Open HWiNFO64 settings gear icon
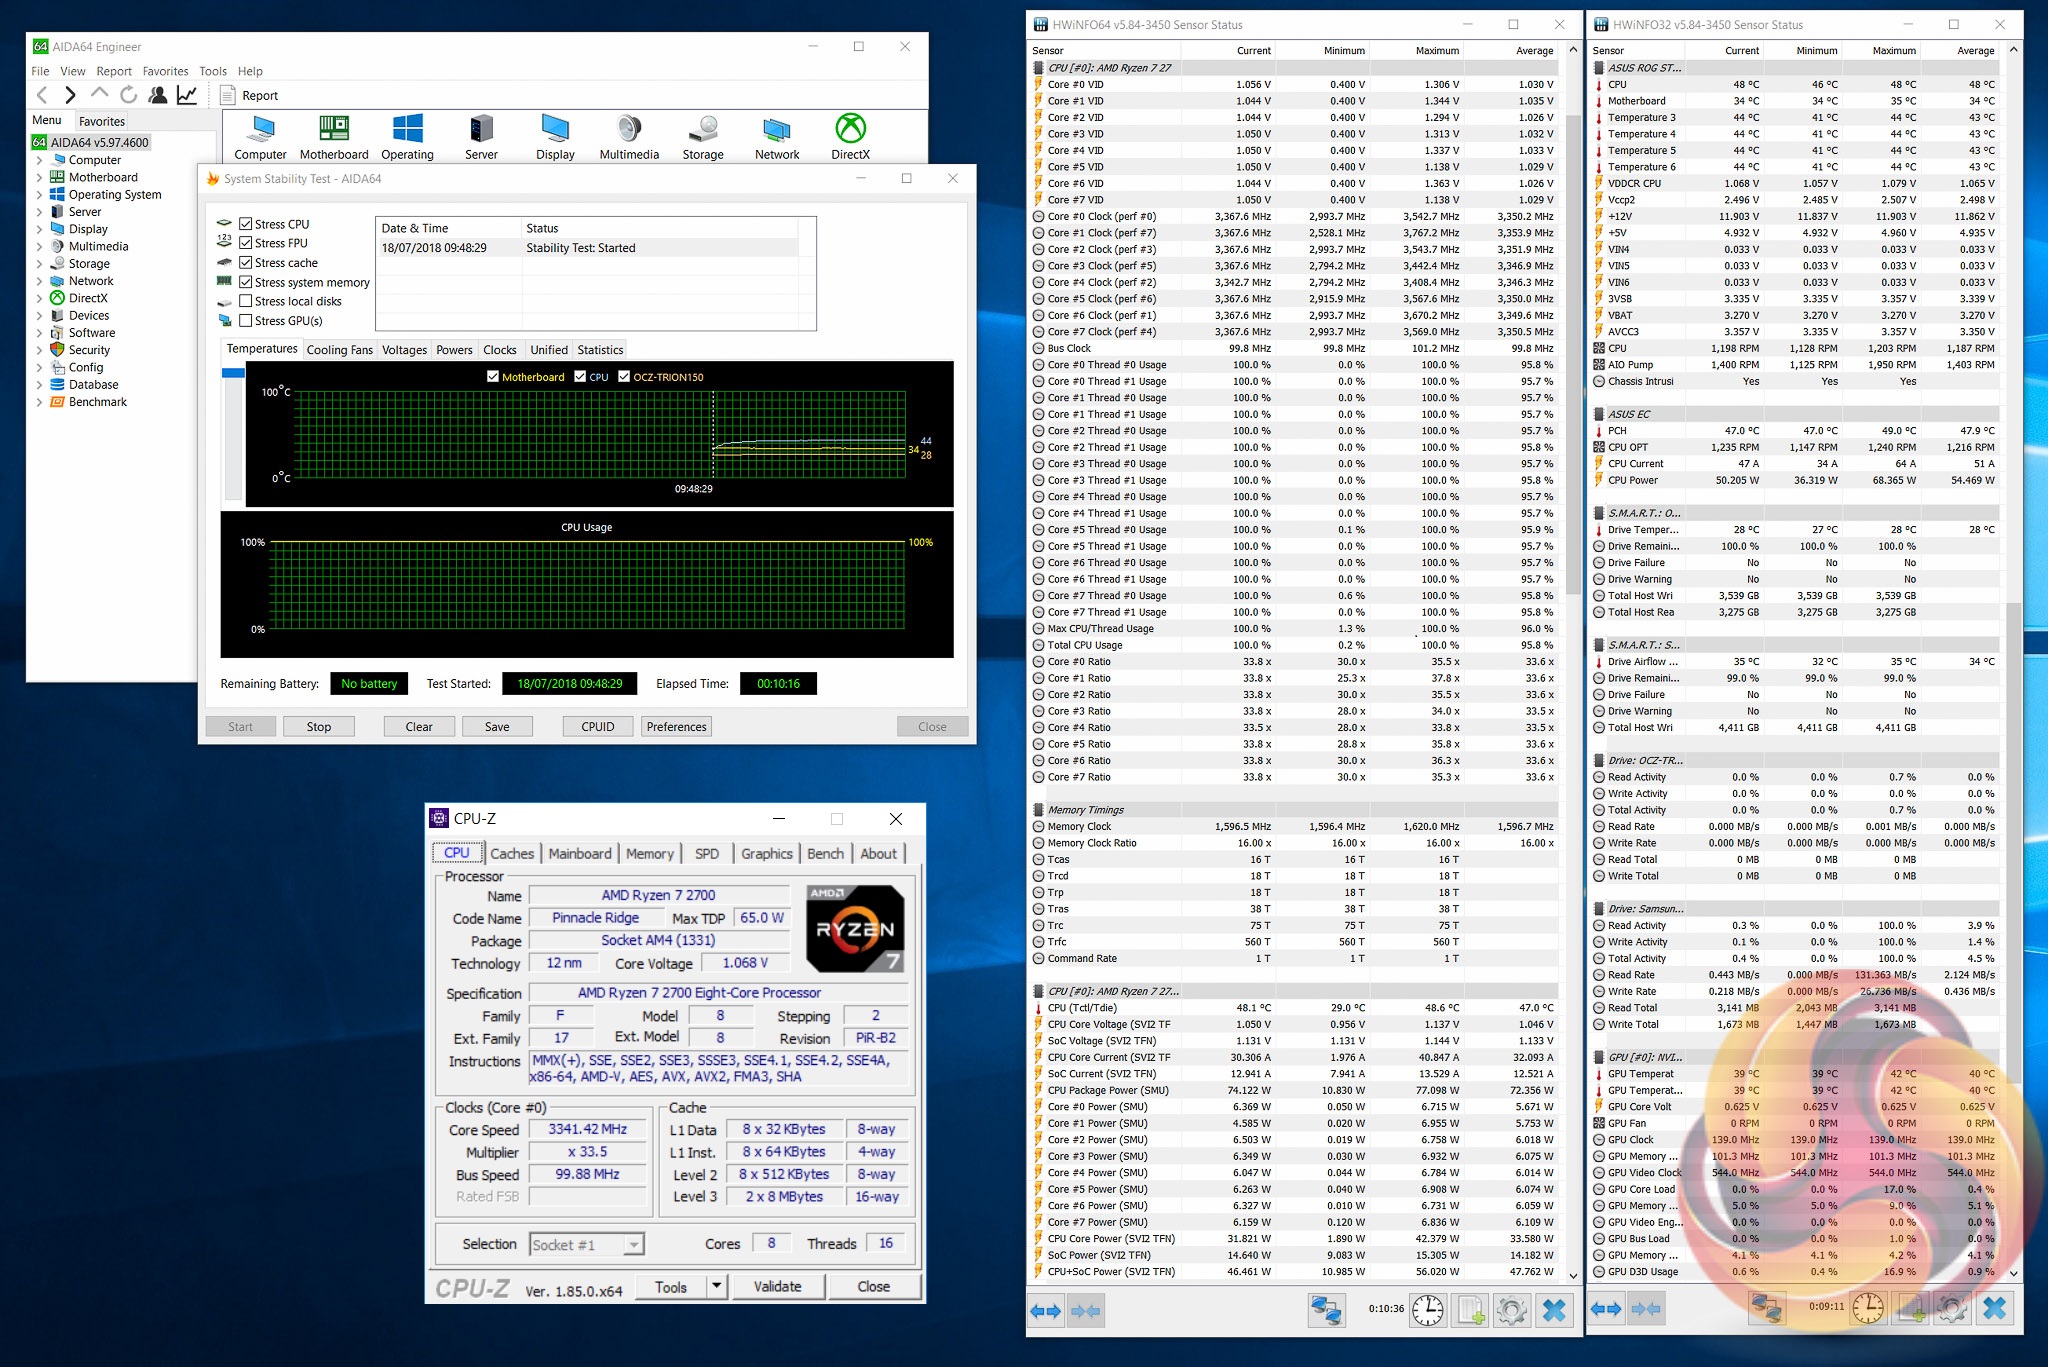Viewport: 2048px width, 1367px height. tap(1511, 1310)
